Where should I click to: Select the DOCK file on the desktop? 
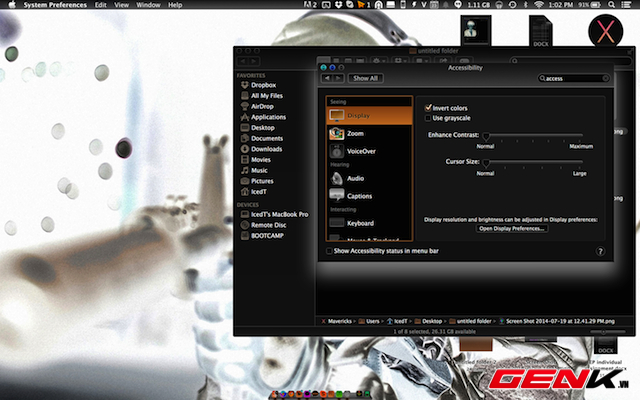[x=541, y=31]
